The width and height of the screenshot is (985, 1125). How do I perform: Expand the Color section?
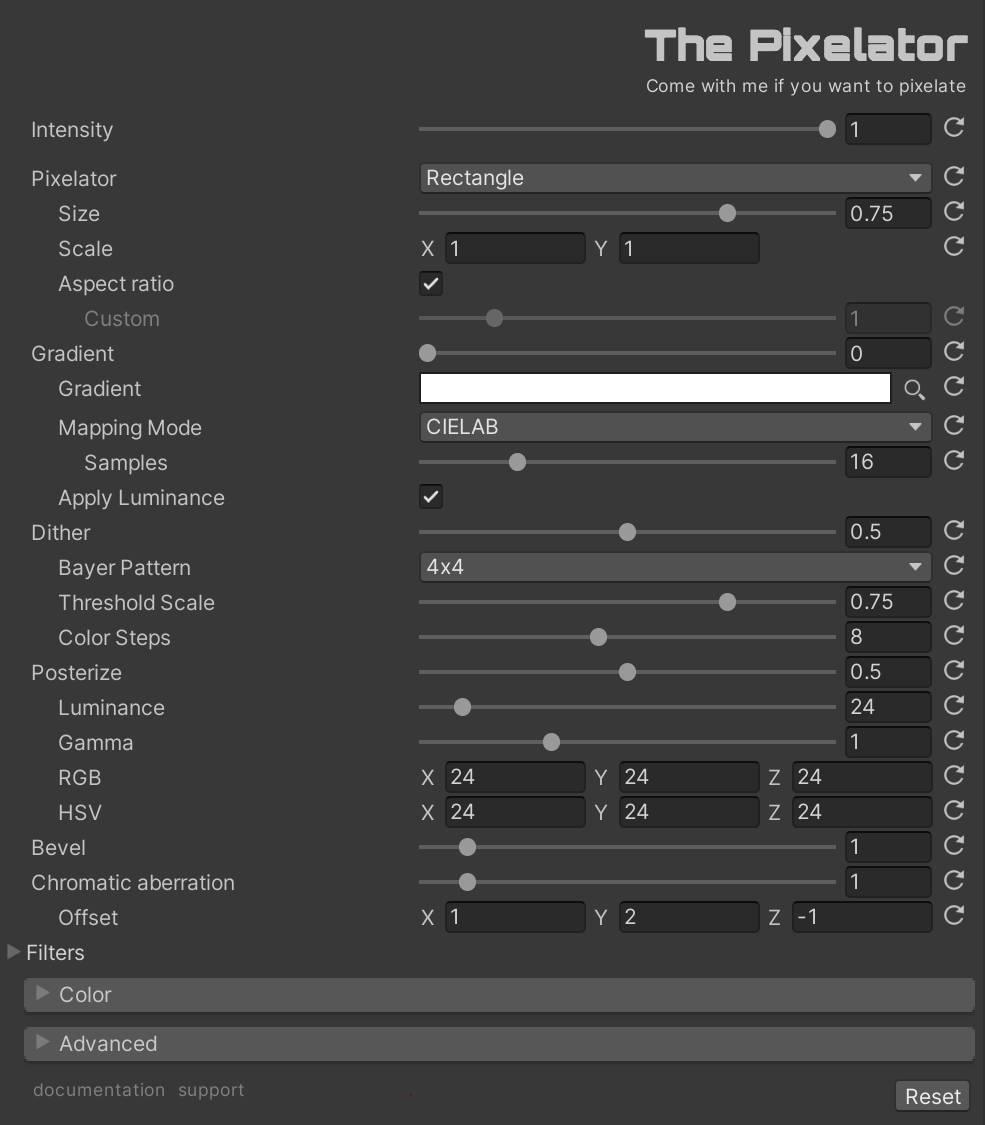pyautogui.click(x=499, y=995)
